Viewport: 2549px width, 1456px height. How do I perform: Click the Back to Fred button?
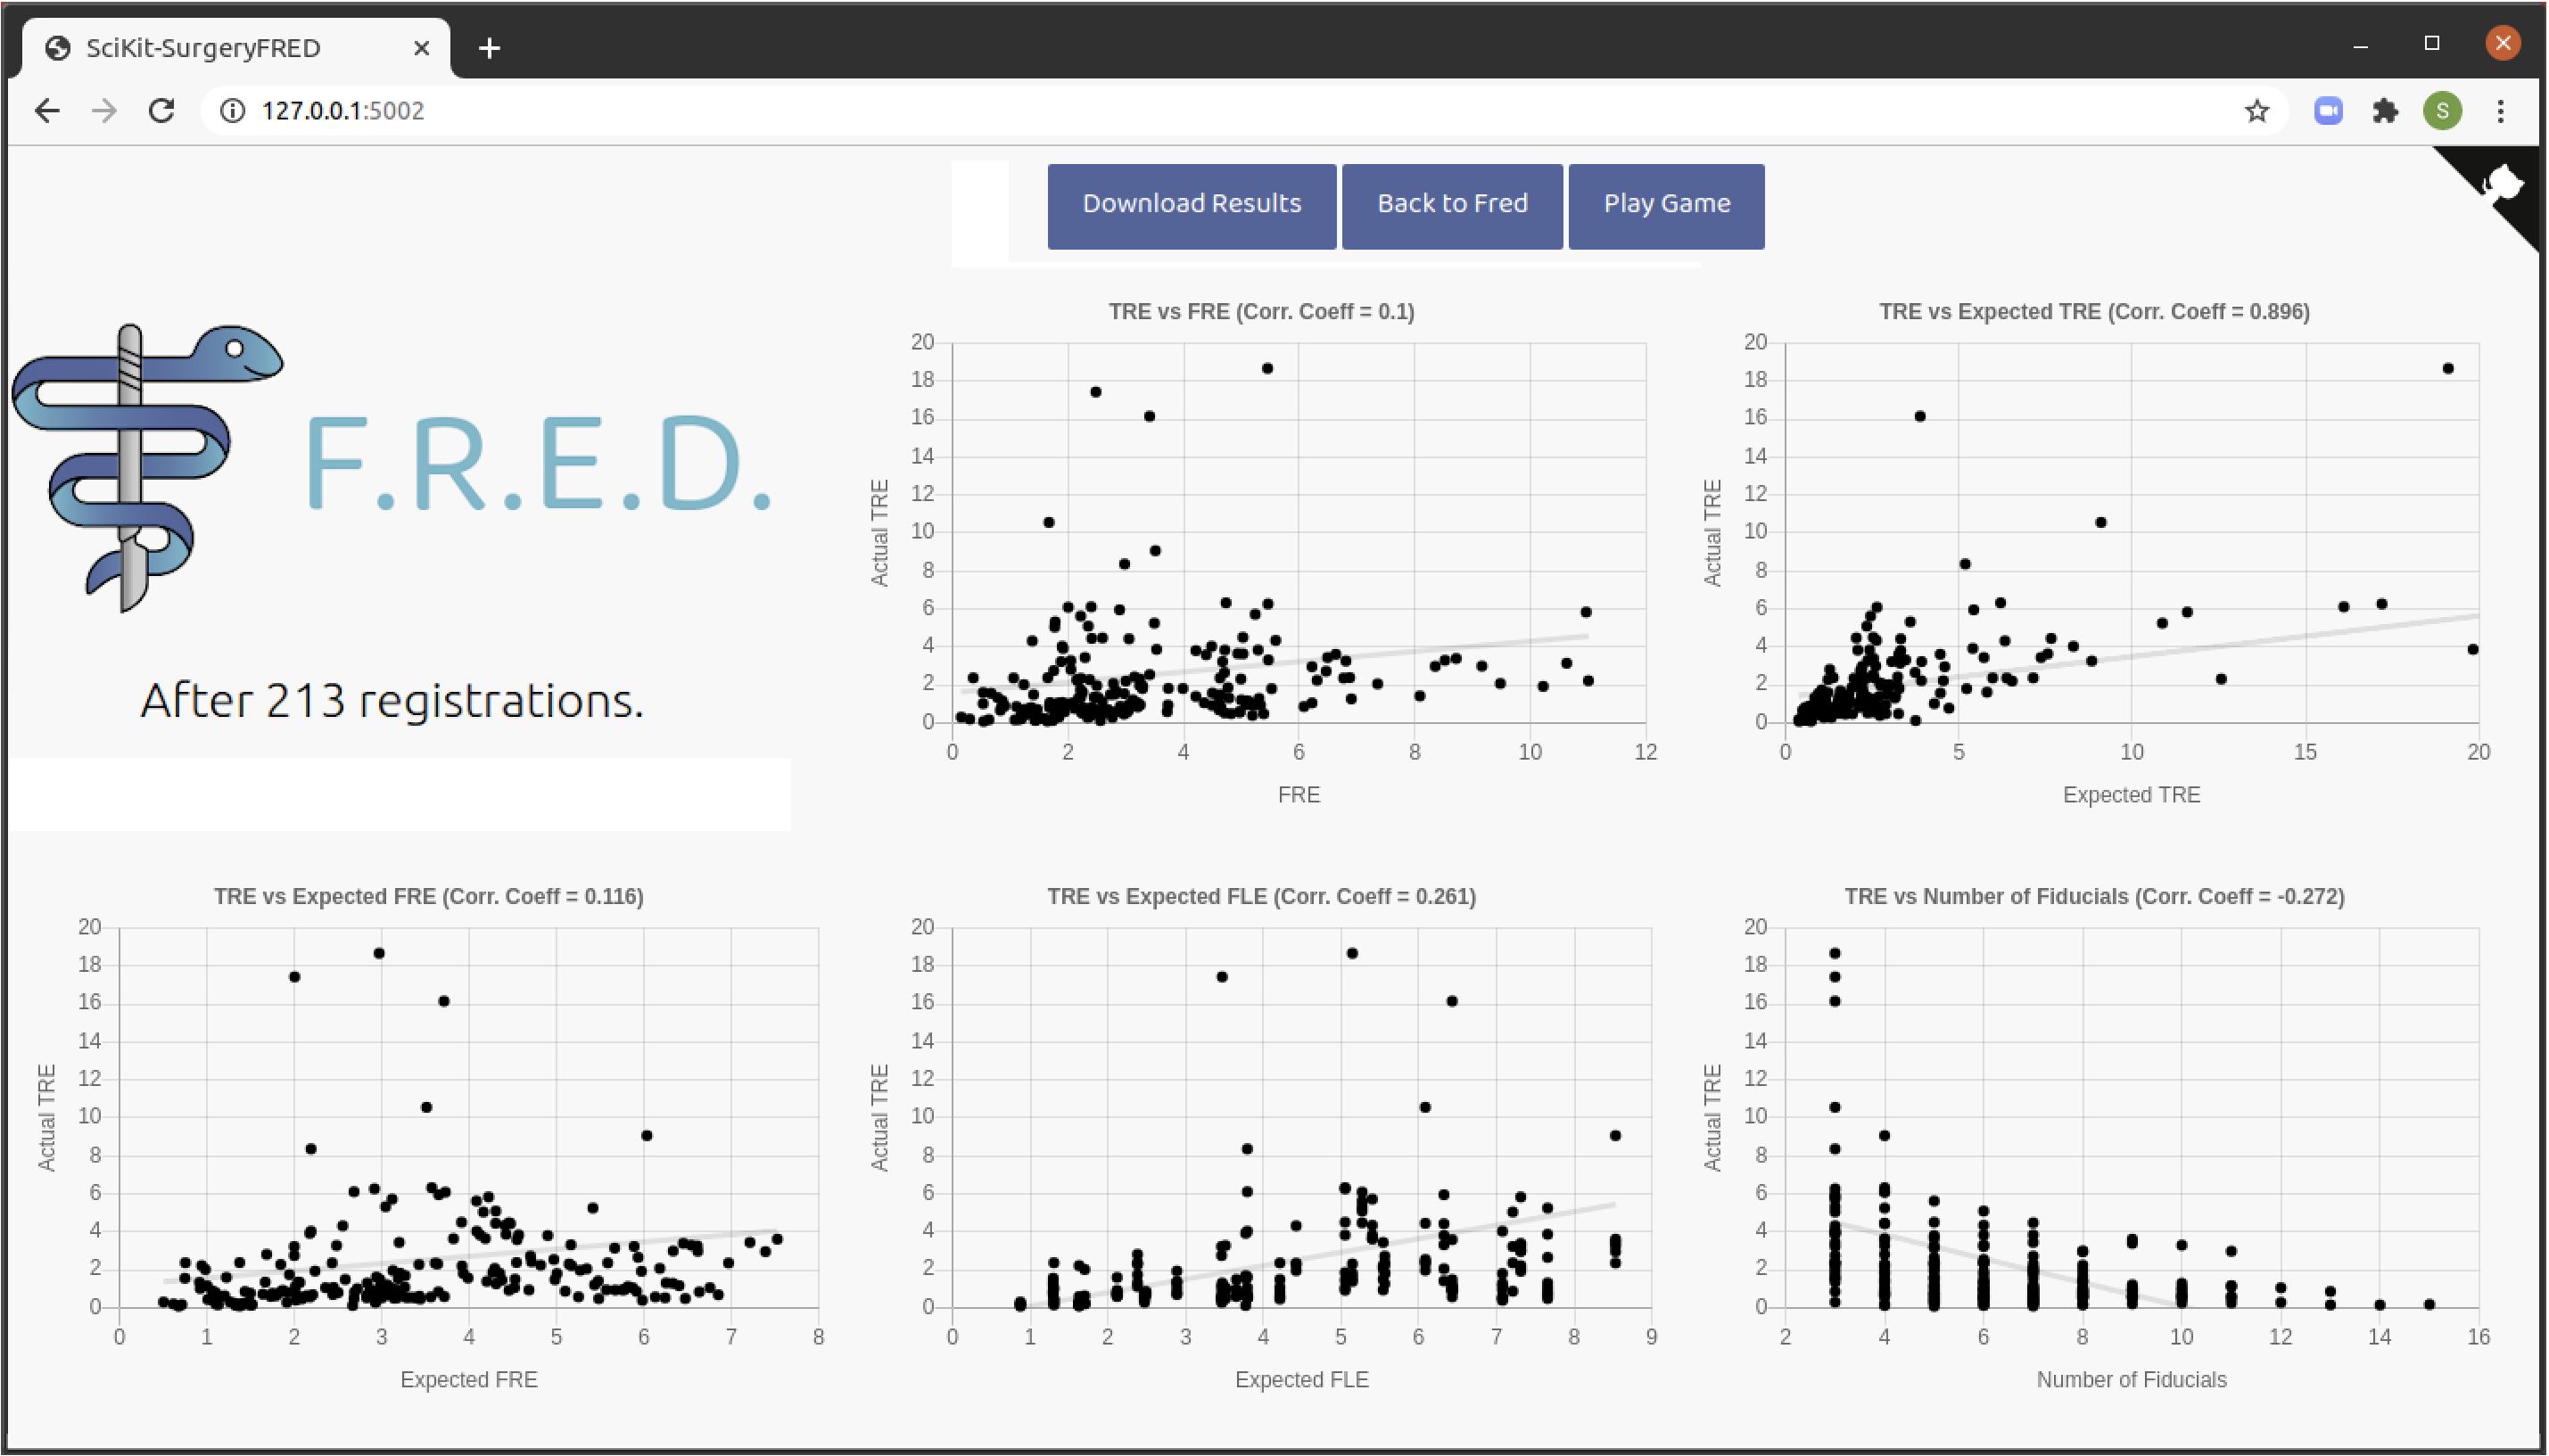click(x=1452, y=205)
